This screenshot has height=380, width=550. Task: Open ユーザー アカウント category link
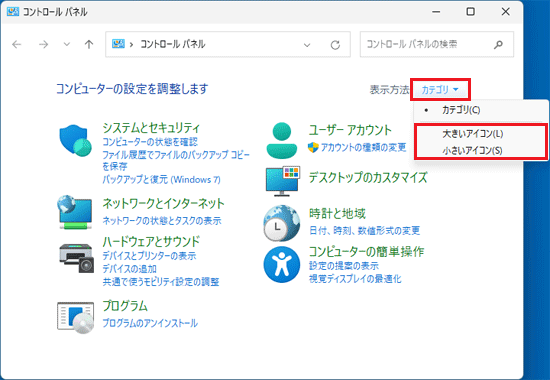350,130
